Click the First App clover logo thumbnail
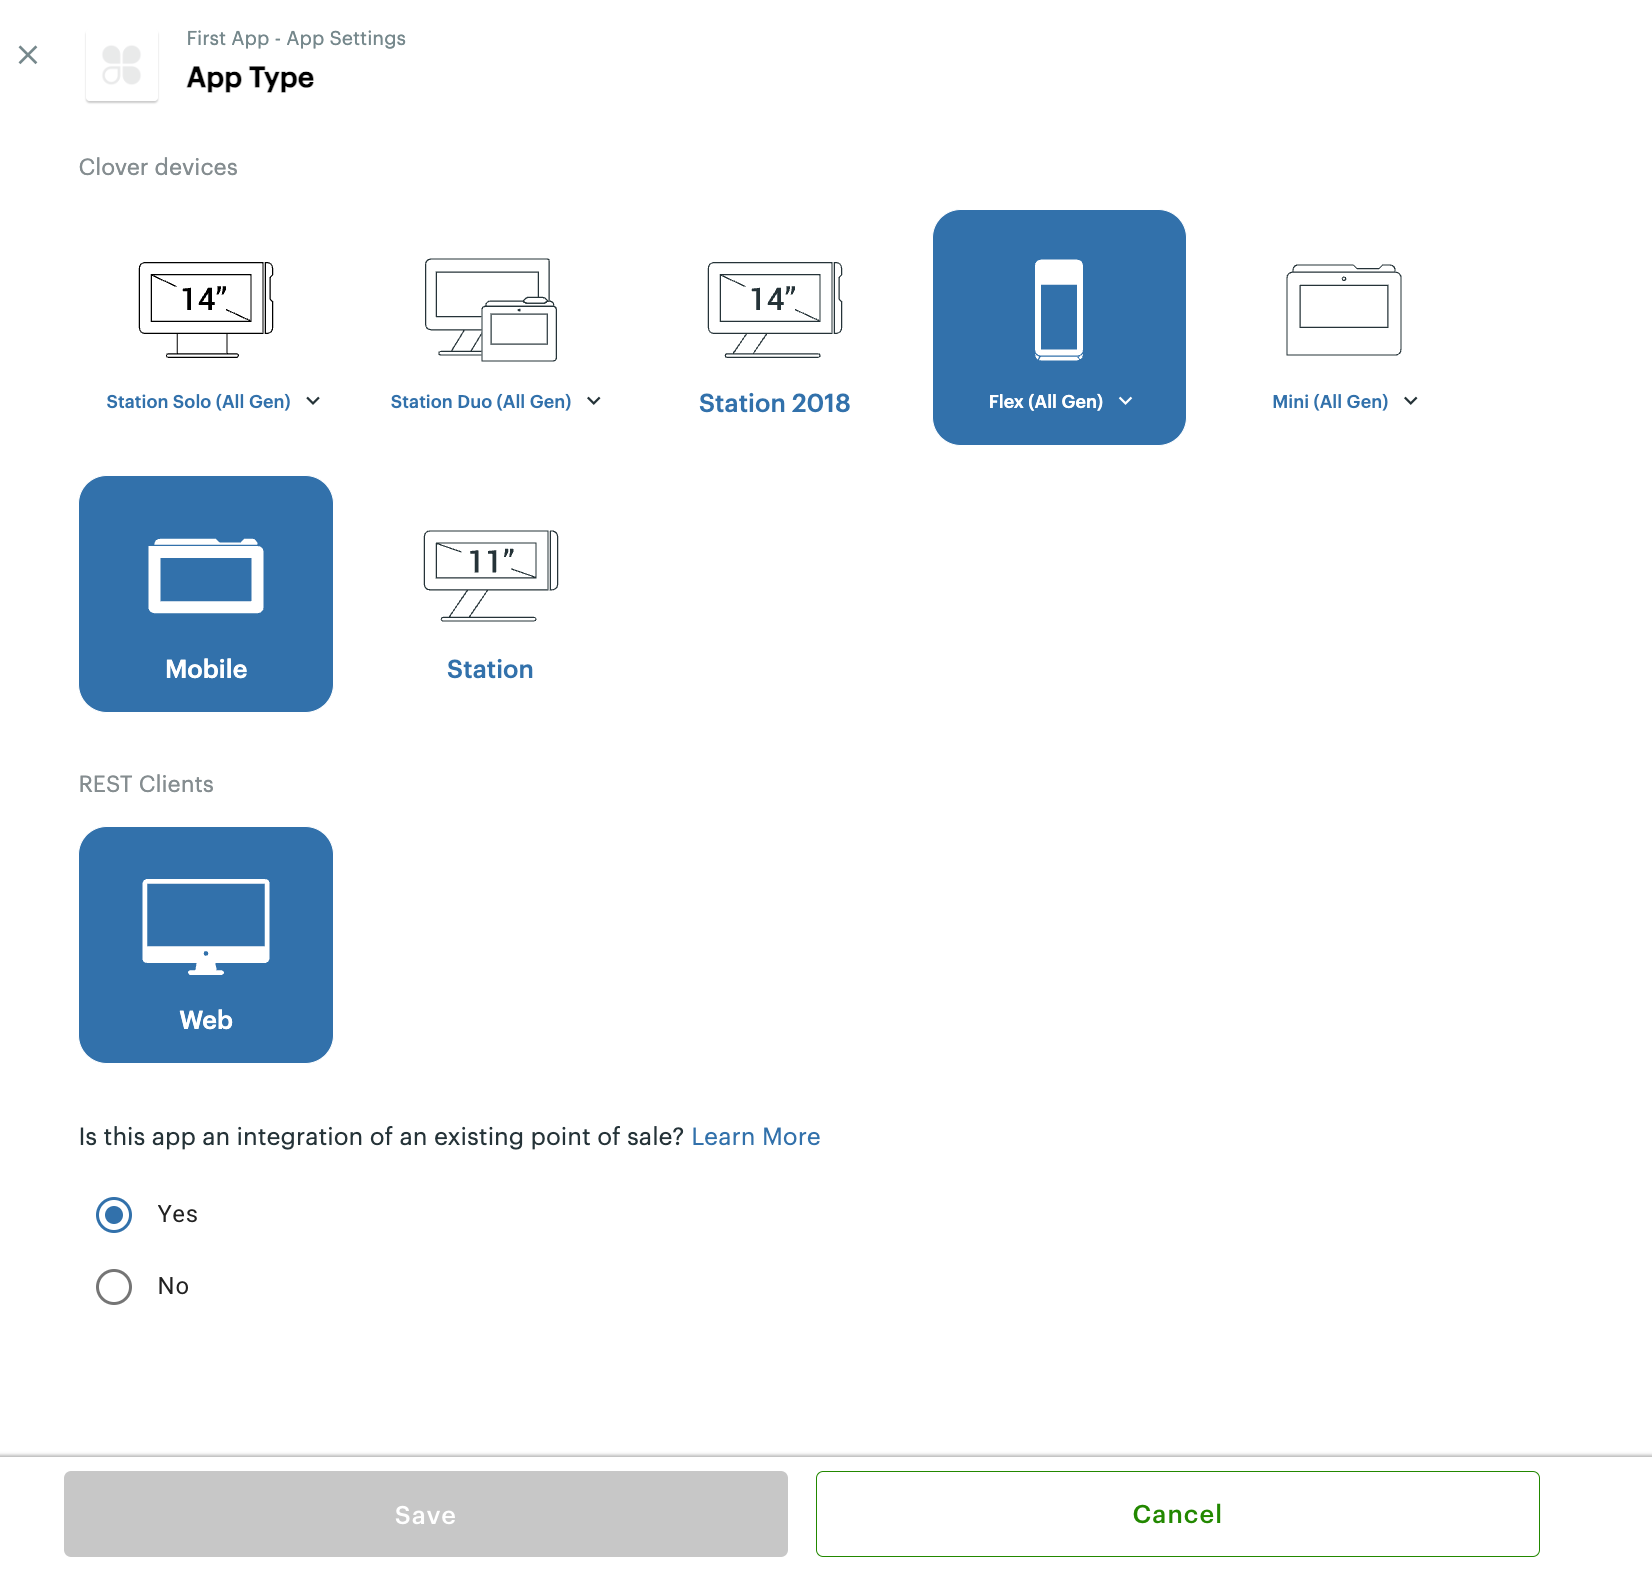The width and height of the screenshot is (1652, 1570). [122, 66]
